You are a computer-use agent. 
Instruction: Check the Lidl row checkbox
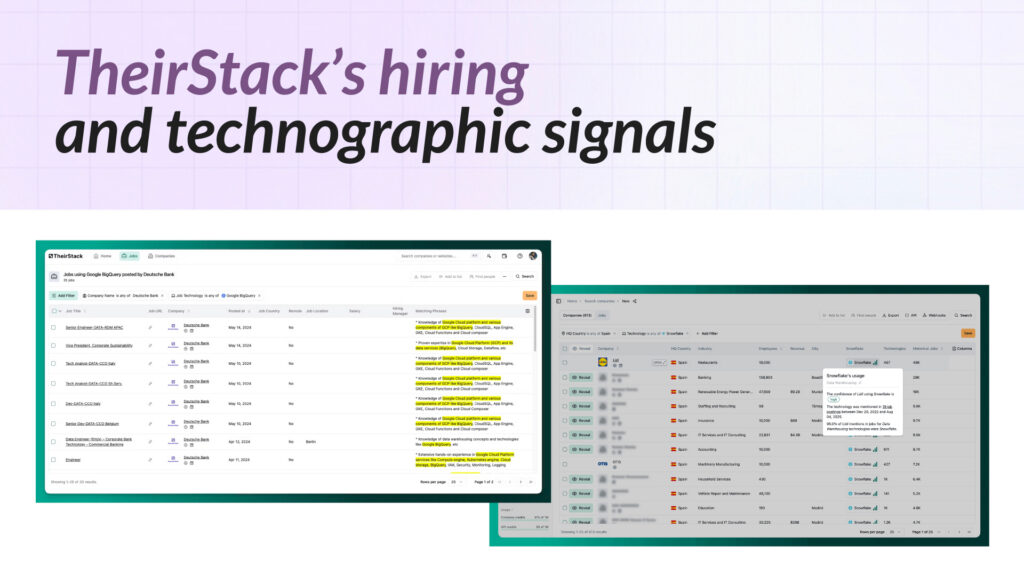pyautogui.click(x=565, y=362)
